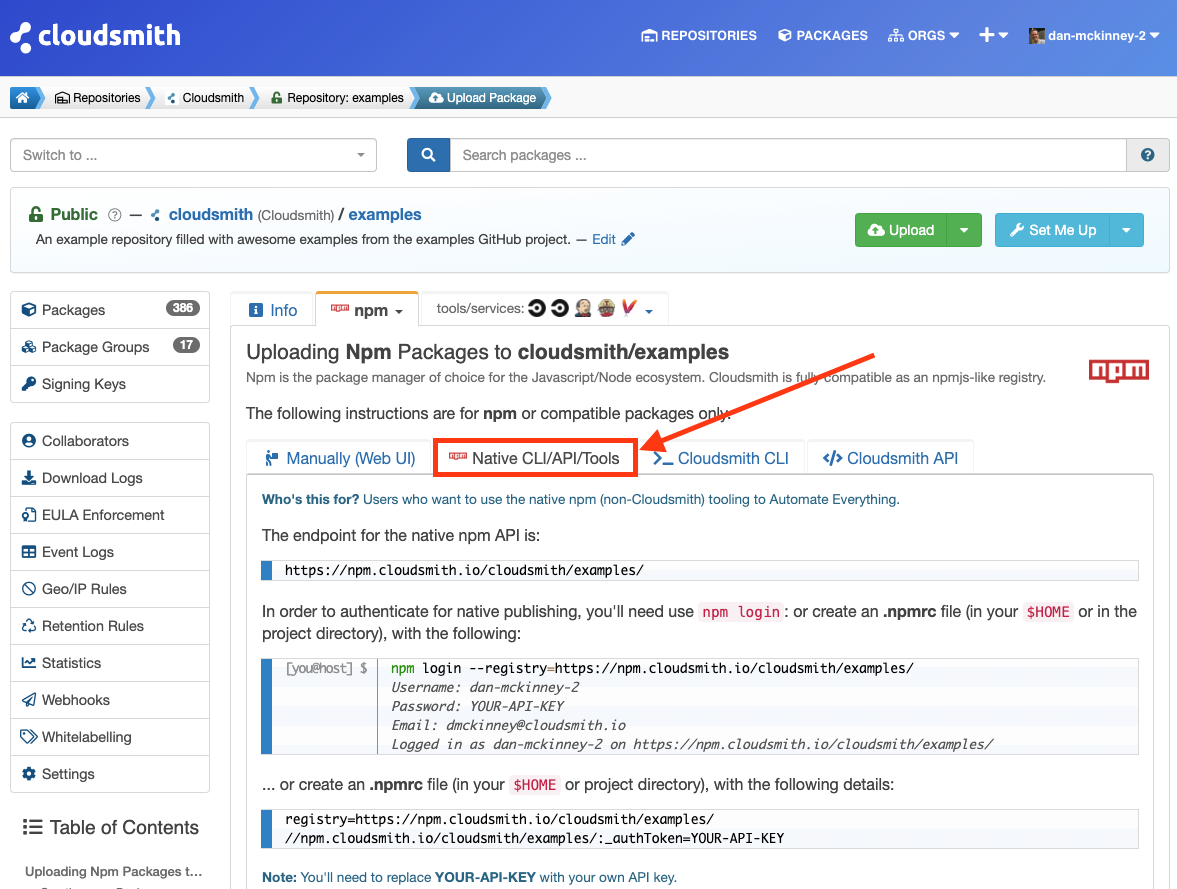The height and width of the screenshot is (889, 1177).
Task: Click the Cloudsmith logo
Action: coord(95,36)
